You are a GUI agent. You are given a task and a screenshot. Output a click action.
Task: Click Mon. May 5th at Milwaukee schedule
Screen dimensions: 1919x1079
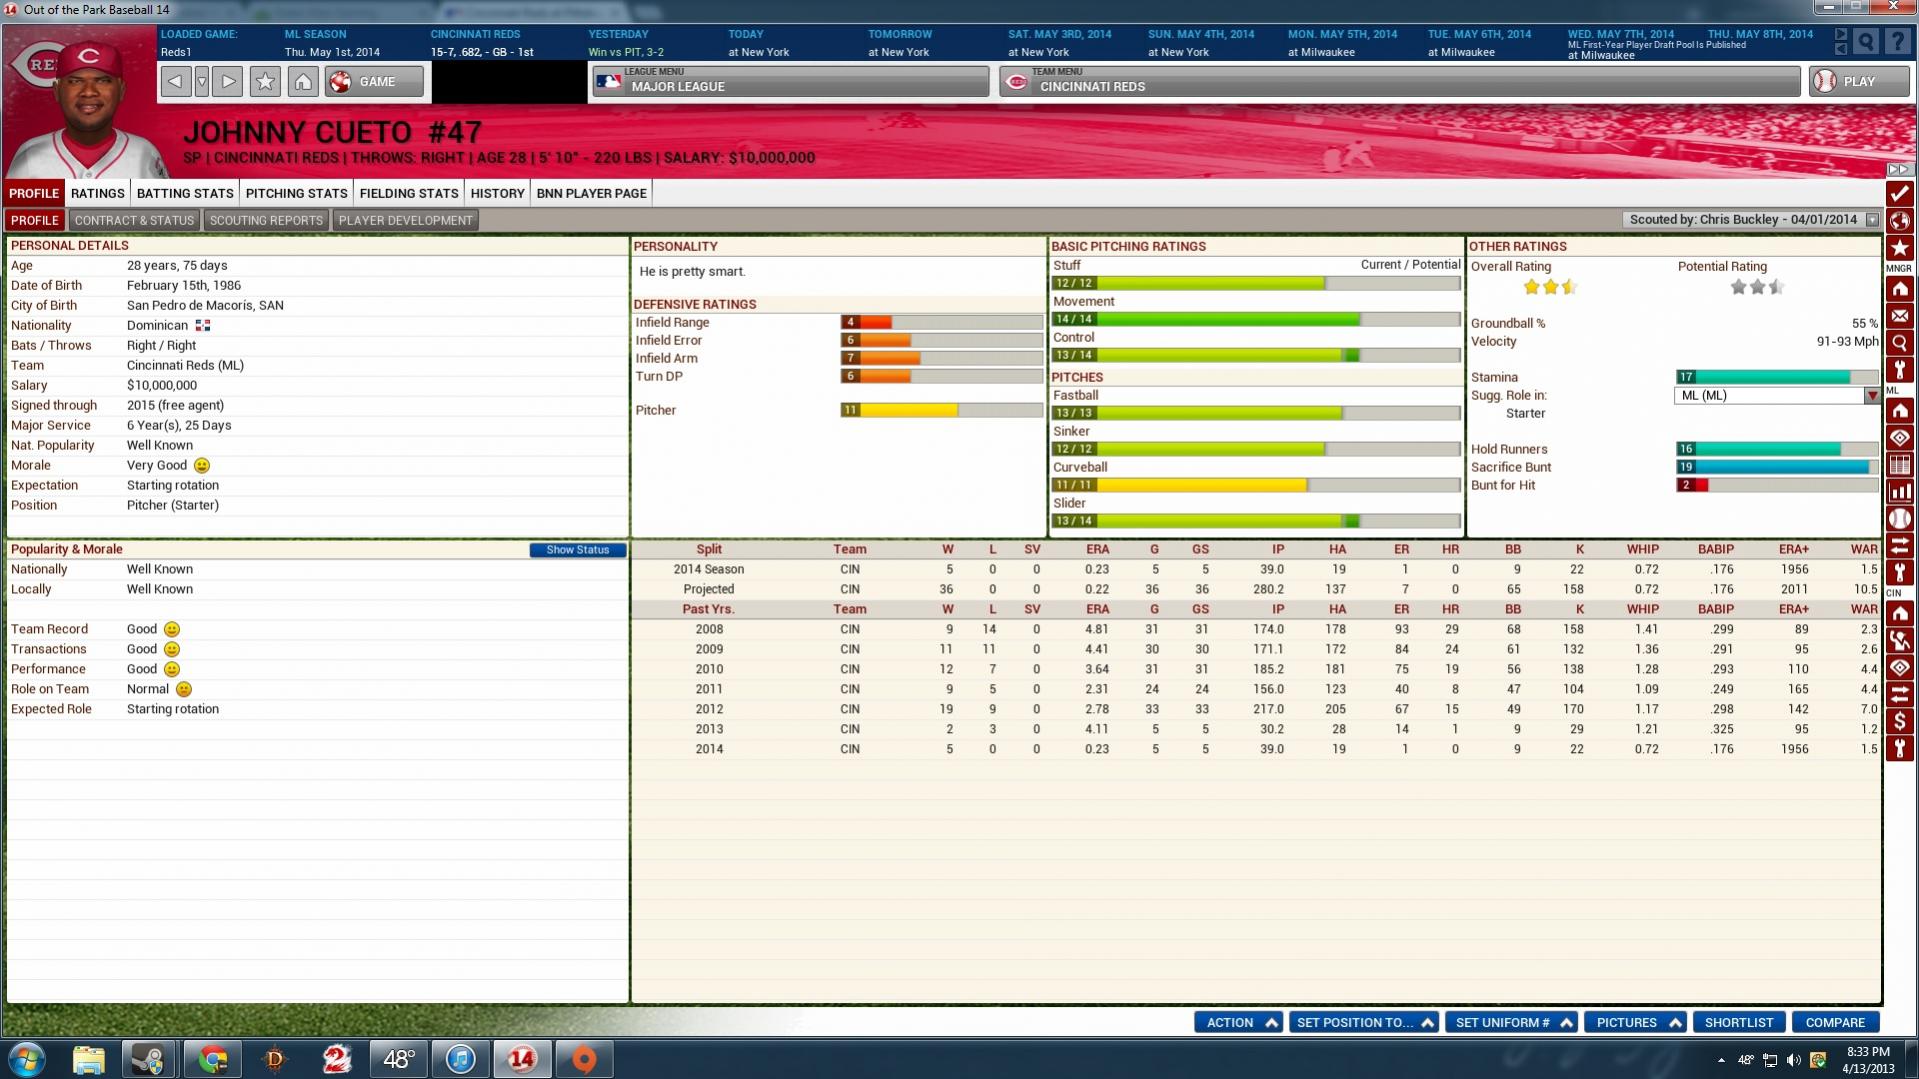[x=1343, y=43]
